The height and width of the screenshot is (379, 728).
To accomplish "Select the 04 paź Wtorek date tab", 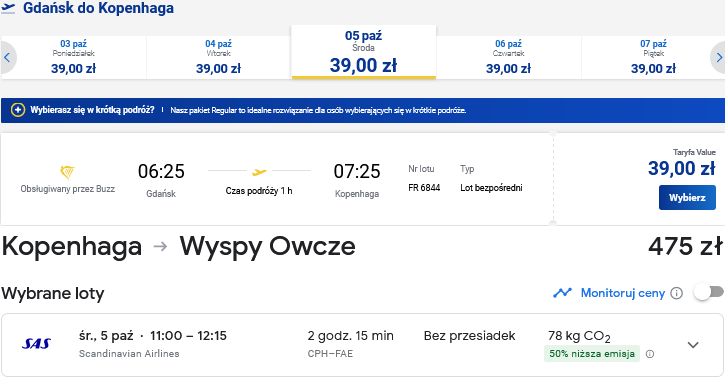I will coord(219,58).
